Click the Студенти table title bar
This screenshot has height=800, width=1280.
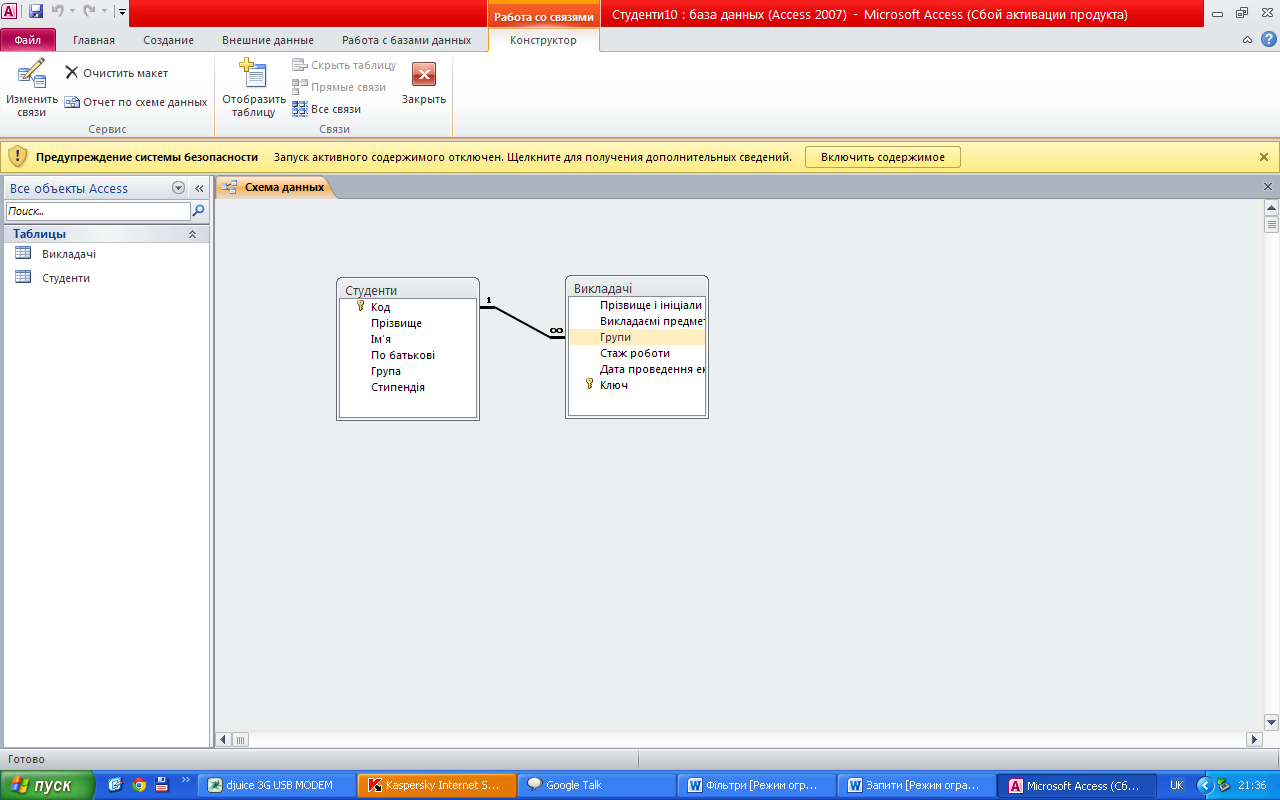point(408,290)
